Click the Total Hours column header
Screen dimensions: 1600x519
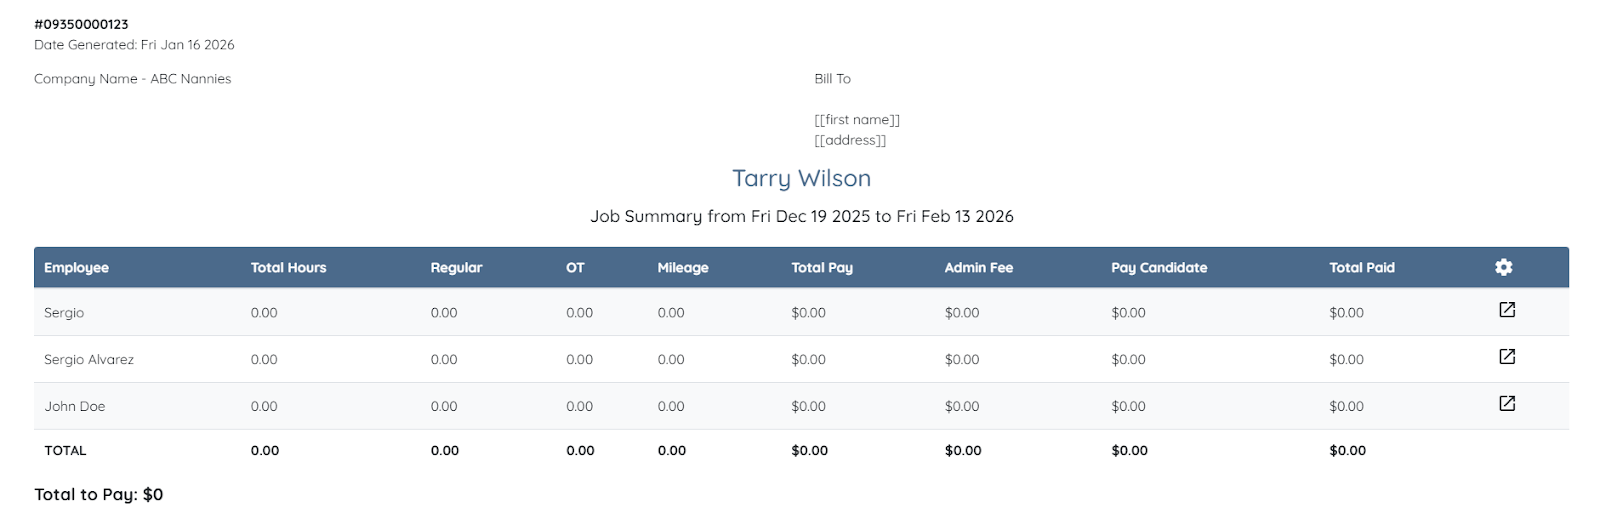[288, 268]
